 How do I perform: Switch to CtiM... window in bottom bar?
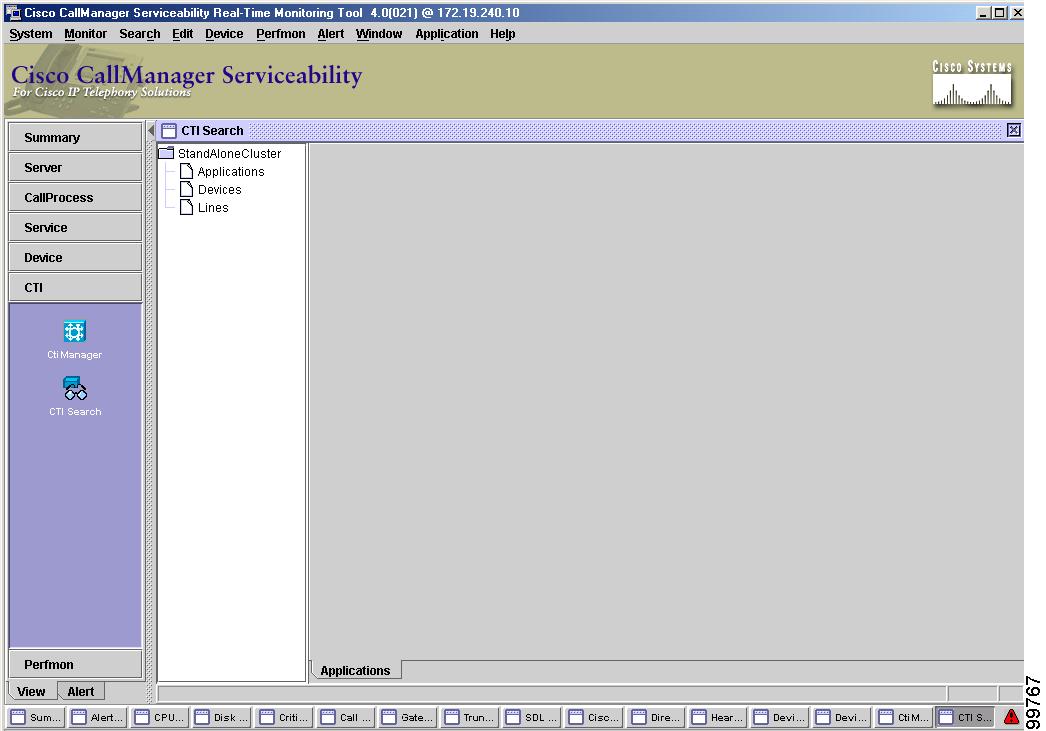[904, 718]
